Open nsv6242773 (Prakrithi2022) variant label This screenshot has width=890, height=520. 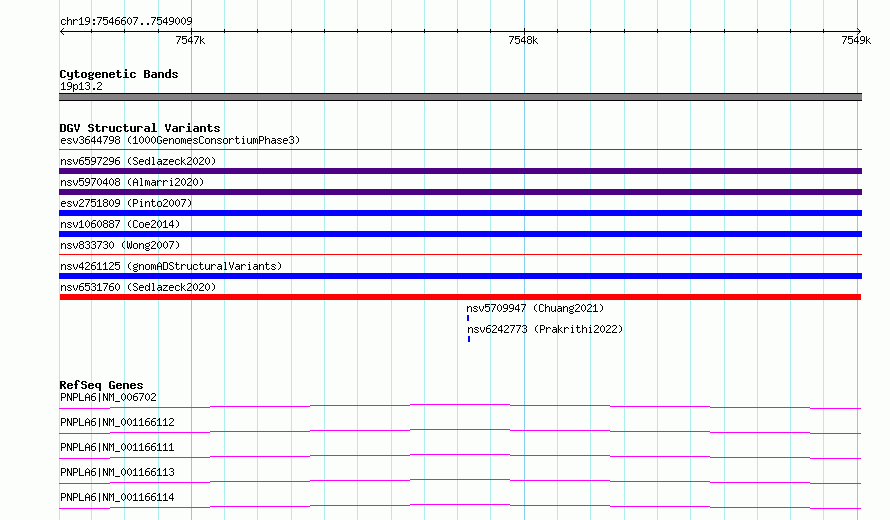tap(545, 329)
